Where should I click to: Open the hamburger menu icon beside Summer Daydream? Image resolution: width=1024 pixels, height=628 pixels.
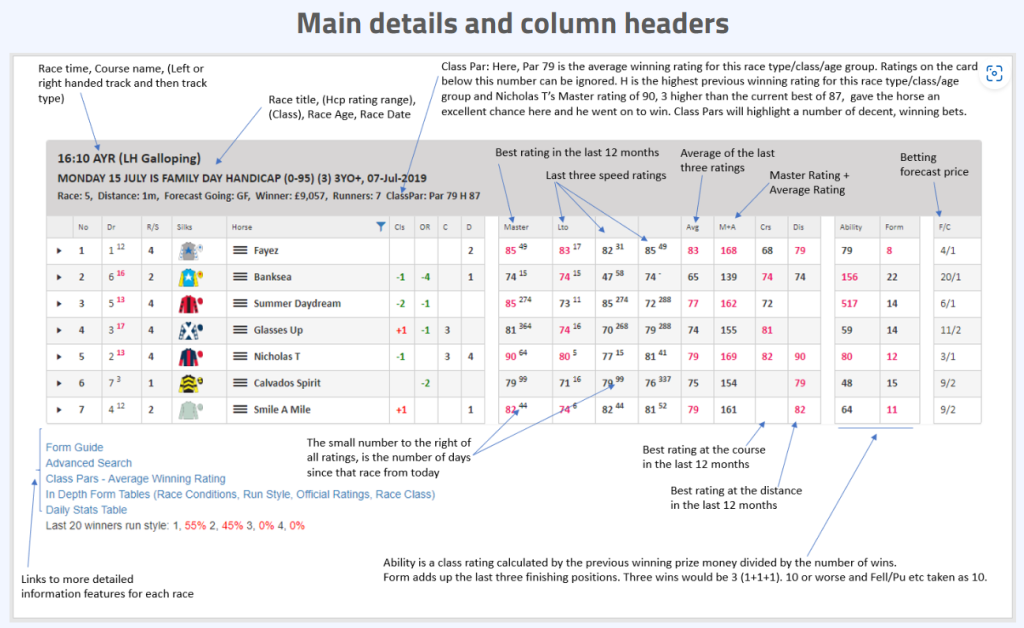pos(240,303)
